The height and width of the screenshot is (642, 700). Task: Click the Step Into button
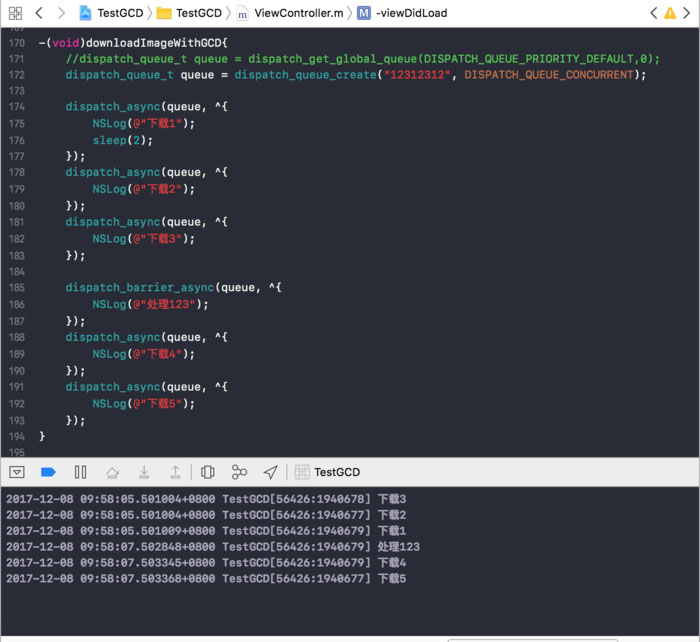pyautogui.click(x=144, y=472)
